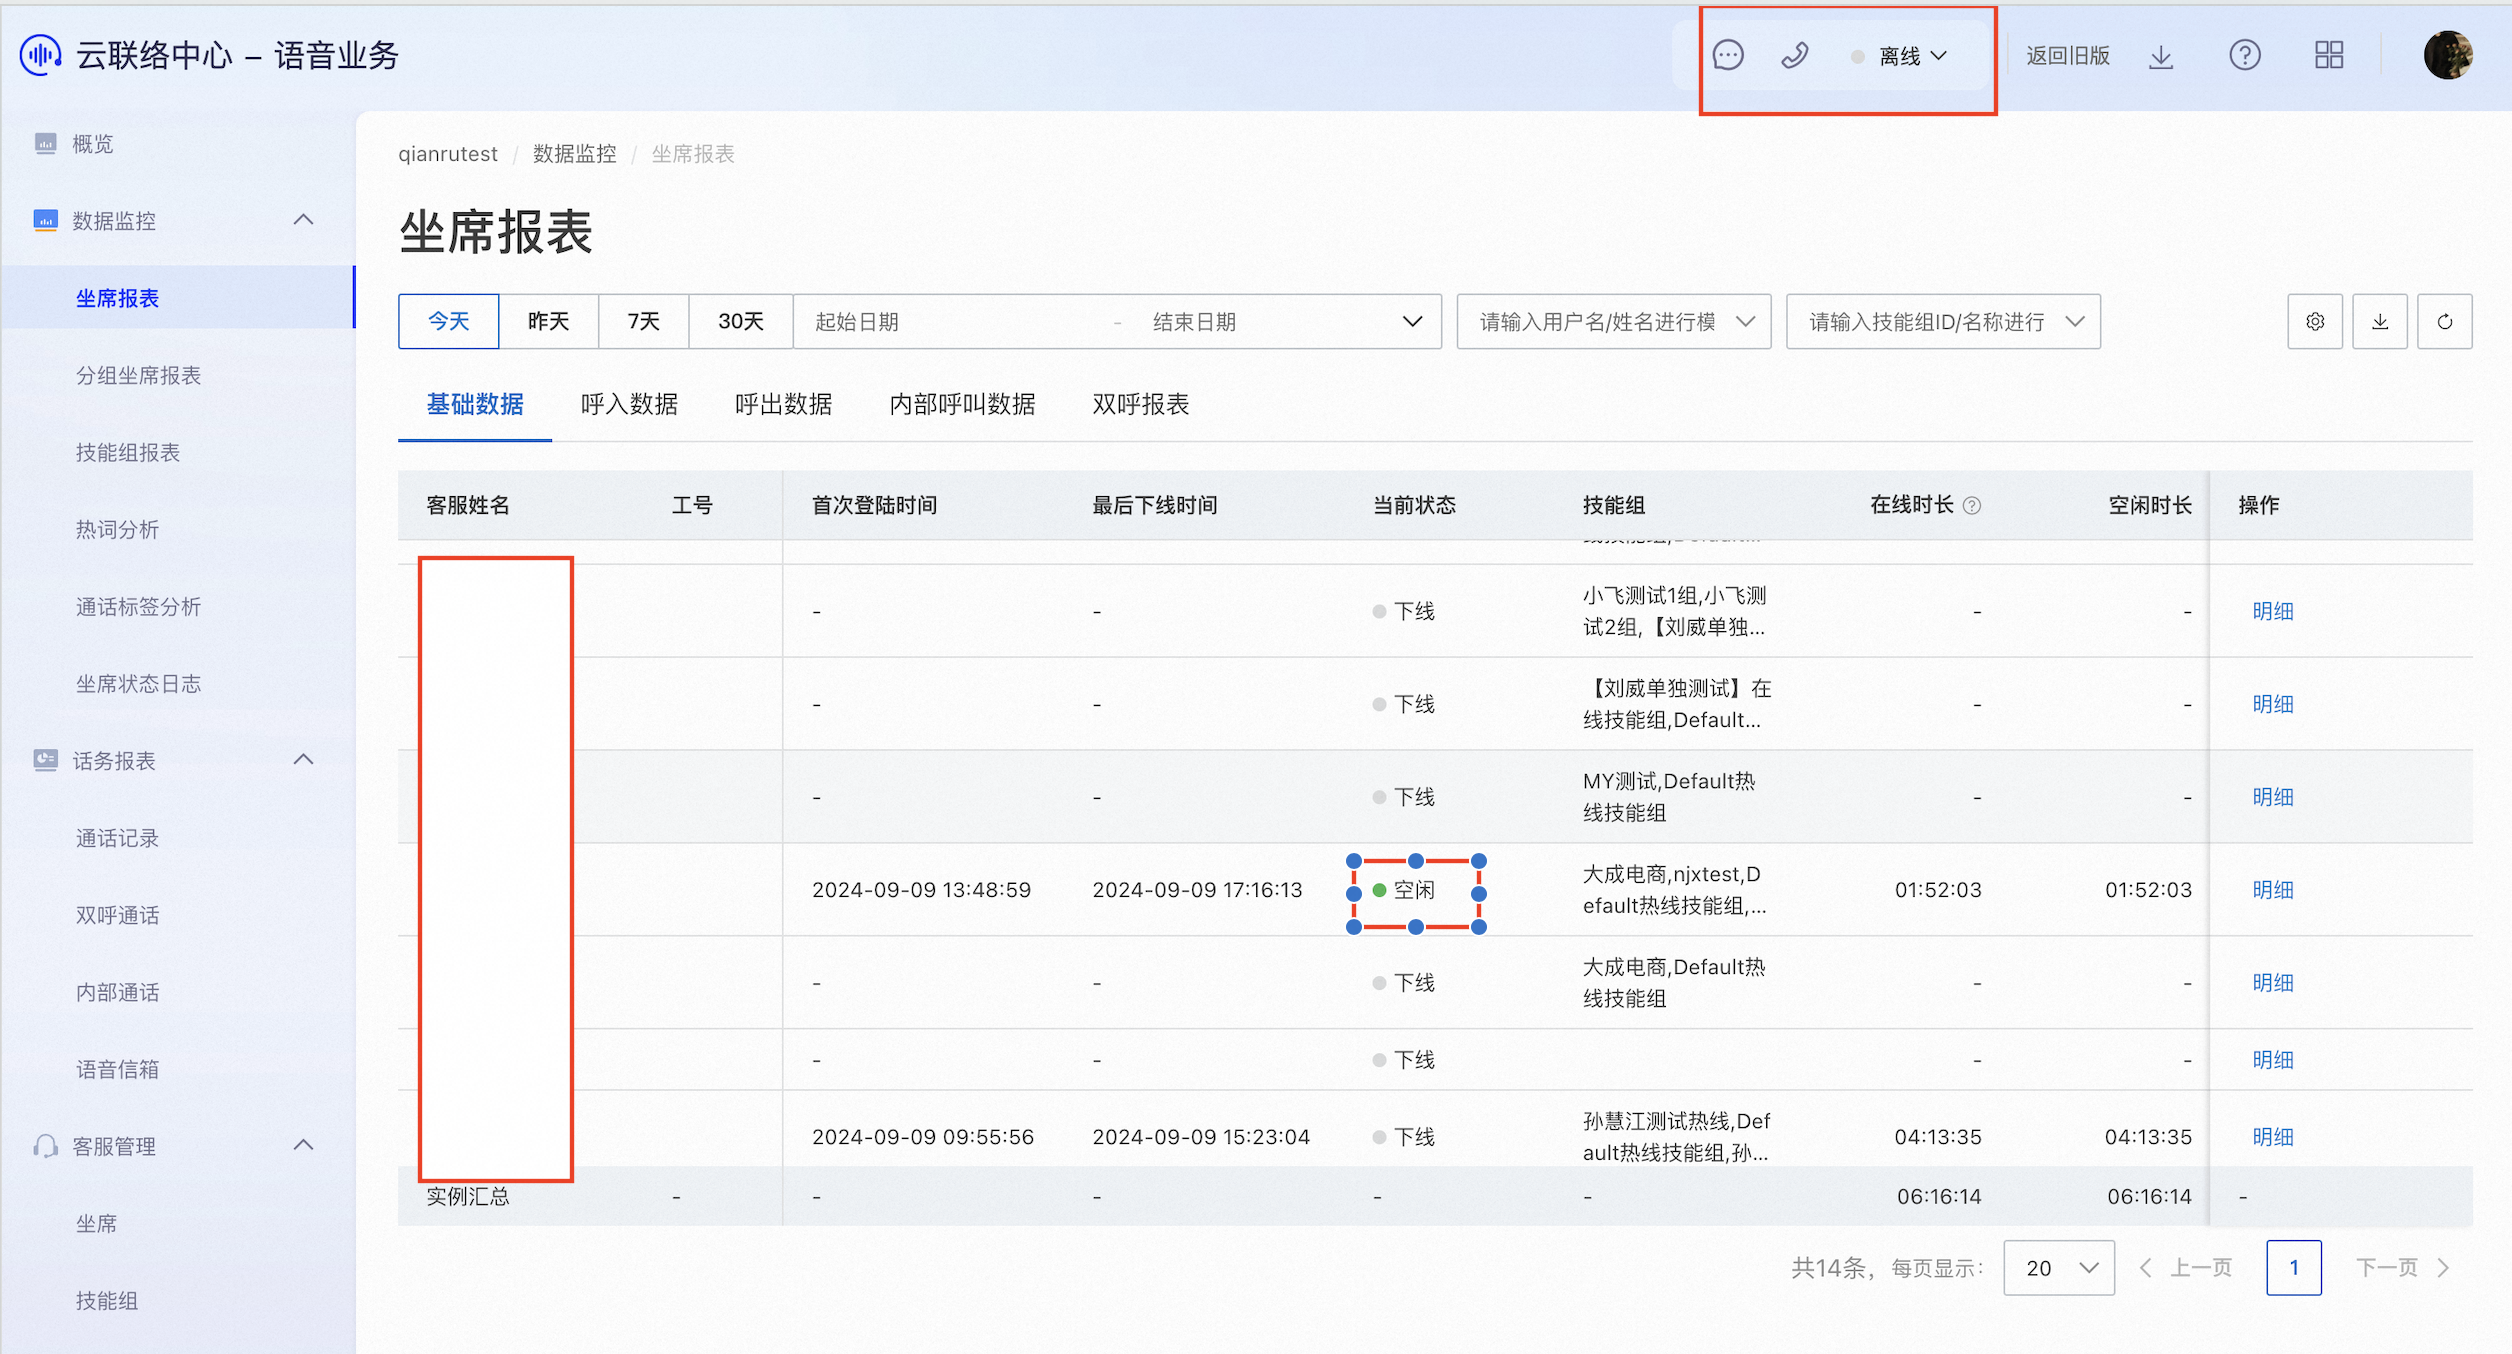Open the chat message bubble icon

coord(1727,56)
